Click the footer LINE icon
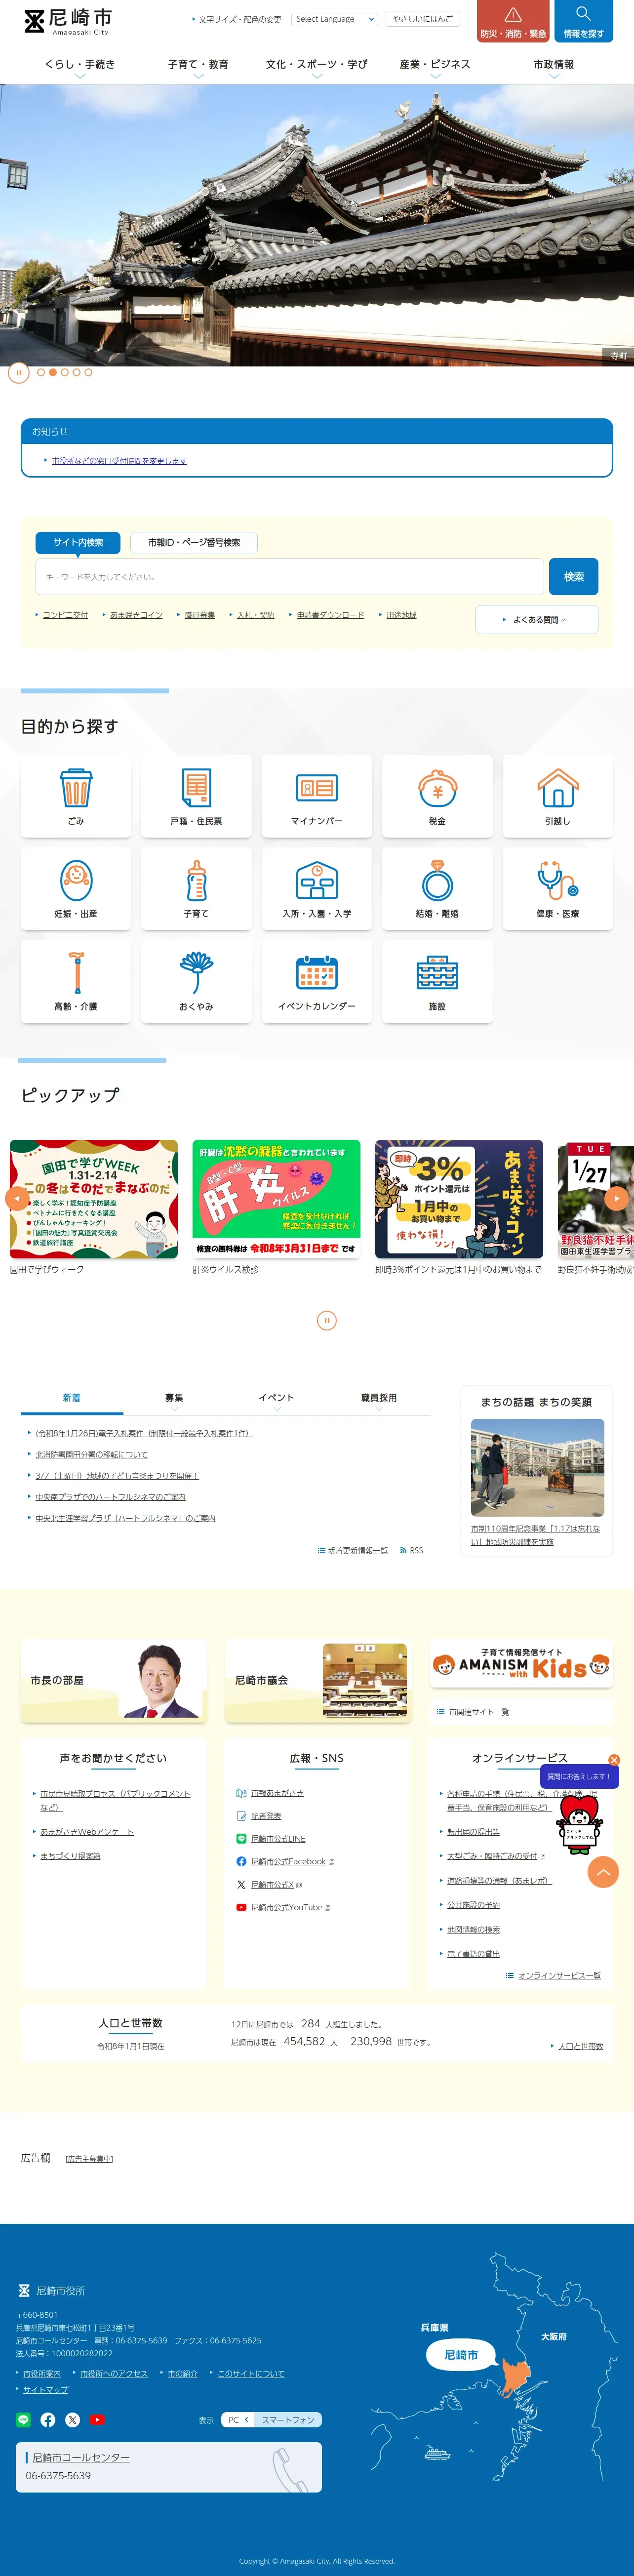Screen dimensions: 634x2576 pos(23,2419)
